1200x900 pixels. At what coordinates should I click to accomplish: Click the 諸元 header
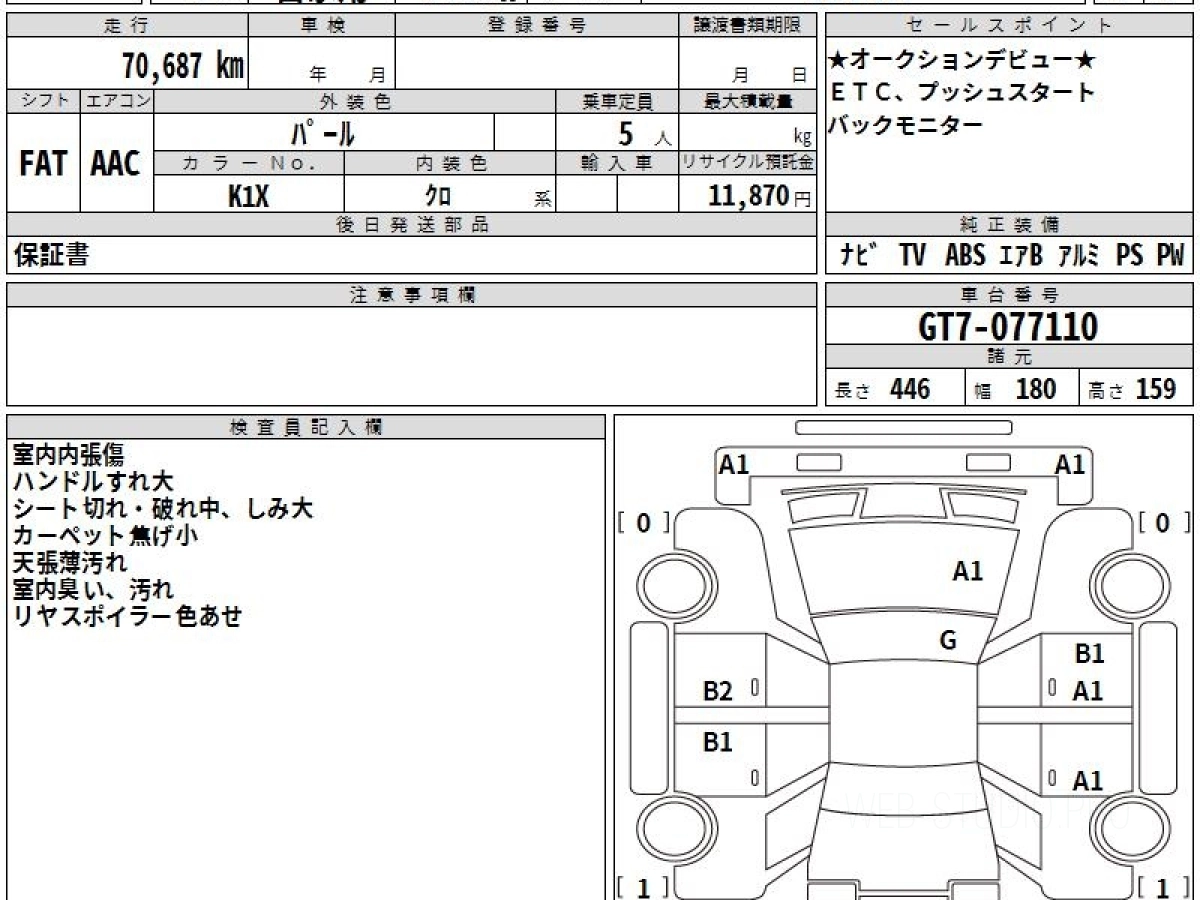coord(1010,357)
